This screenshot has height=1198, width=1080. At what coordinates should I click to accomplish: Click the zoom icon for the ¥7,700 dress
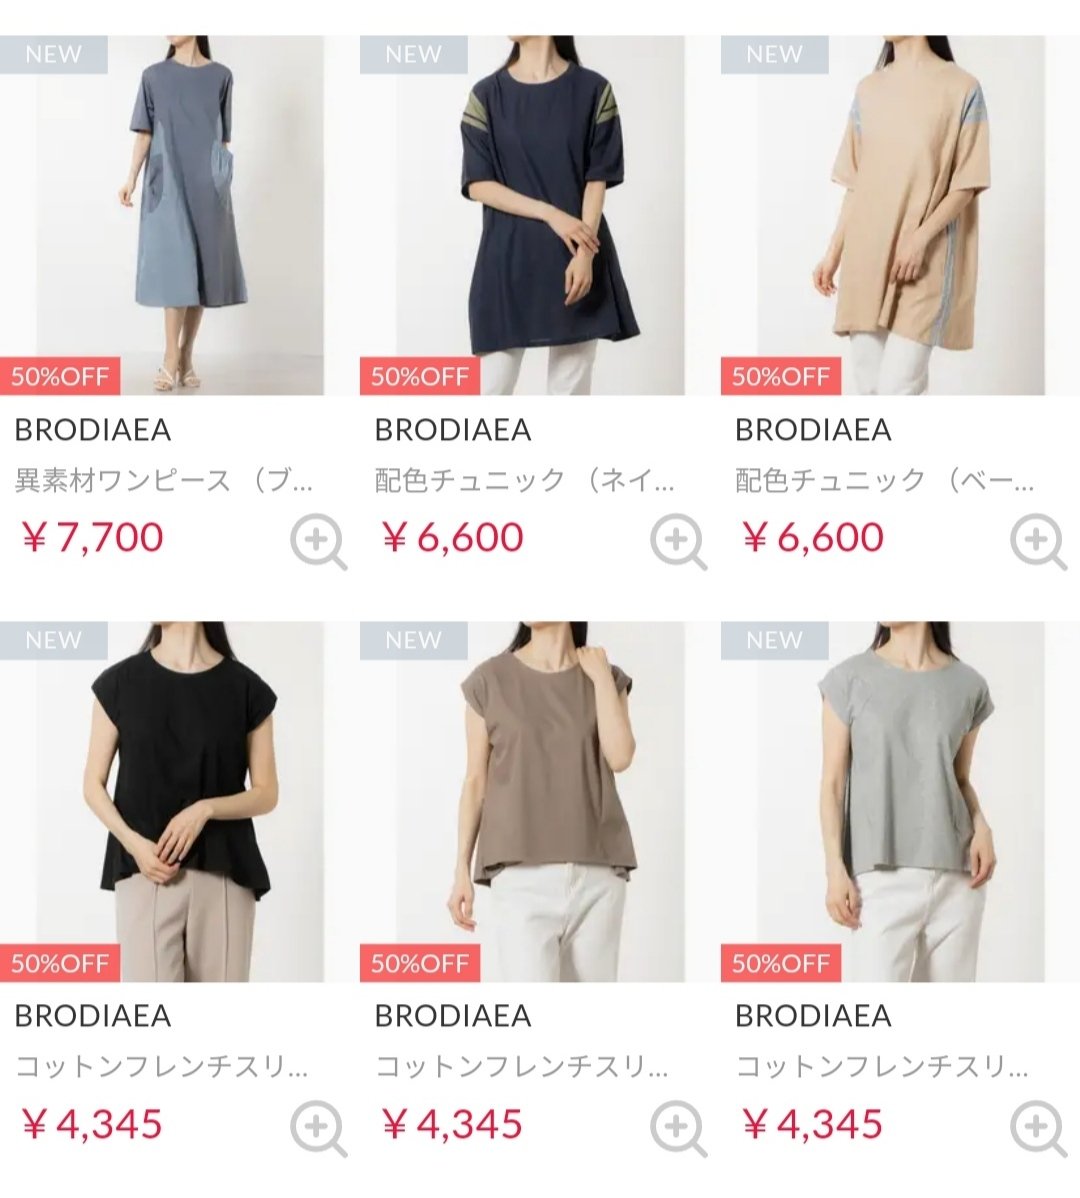(318, 542)
